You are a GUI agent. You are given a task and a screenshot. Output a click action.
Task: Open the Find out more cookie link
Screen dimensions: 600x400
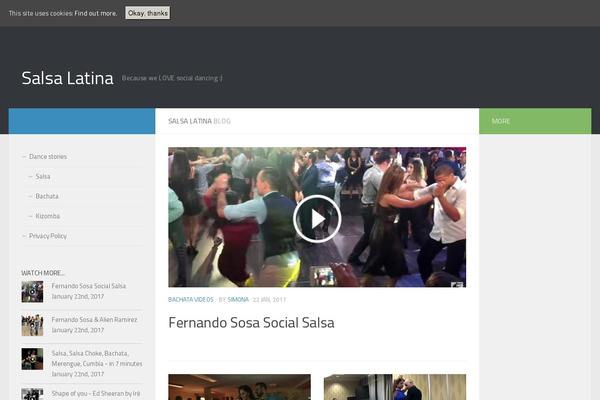pyautogui.click(x=96, y=13)
